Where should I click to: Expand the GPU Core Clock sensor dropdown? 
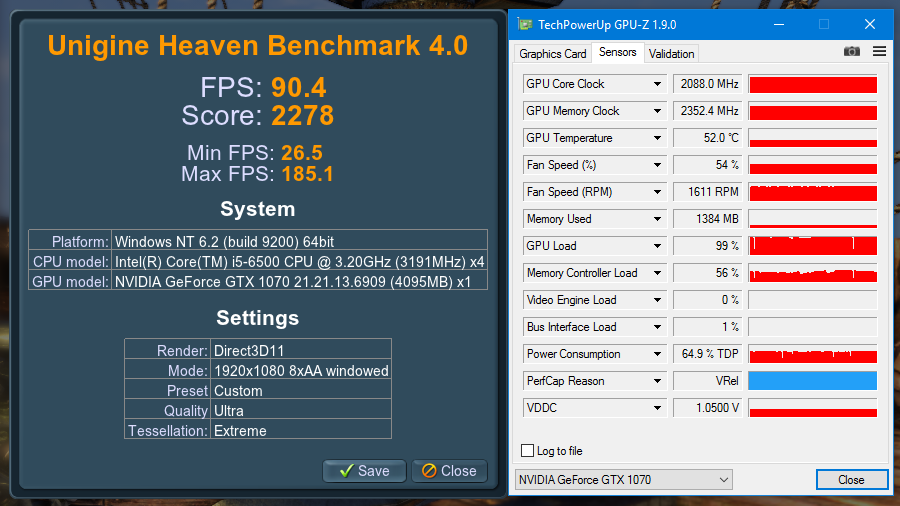[x=657, y=84]
